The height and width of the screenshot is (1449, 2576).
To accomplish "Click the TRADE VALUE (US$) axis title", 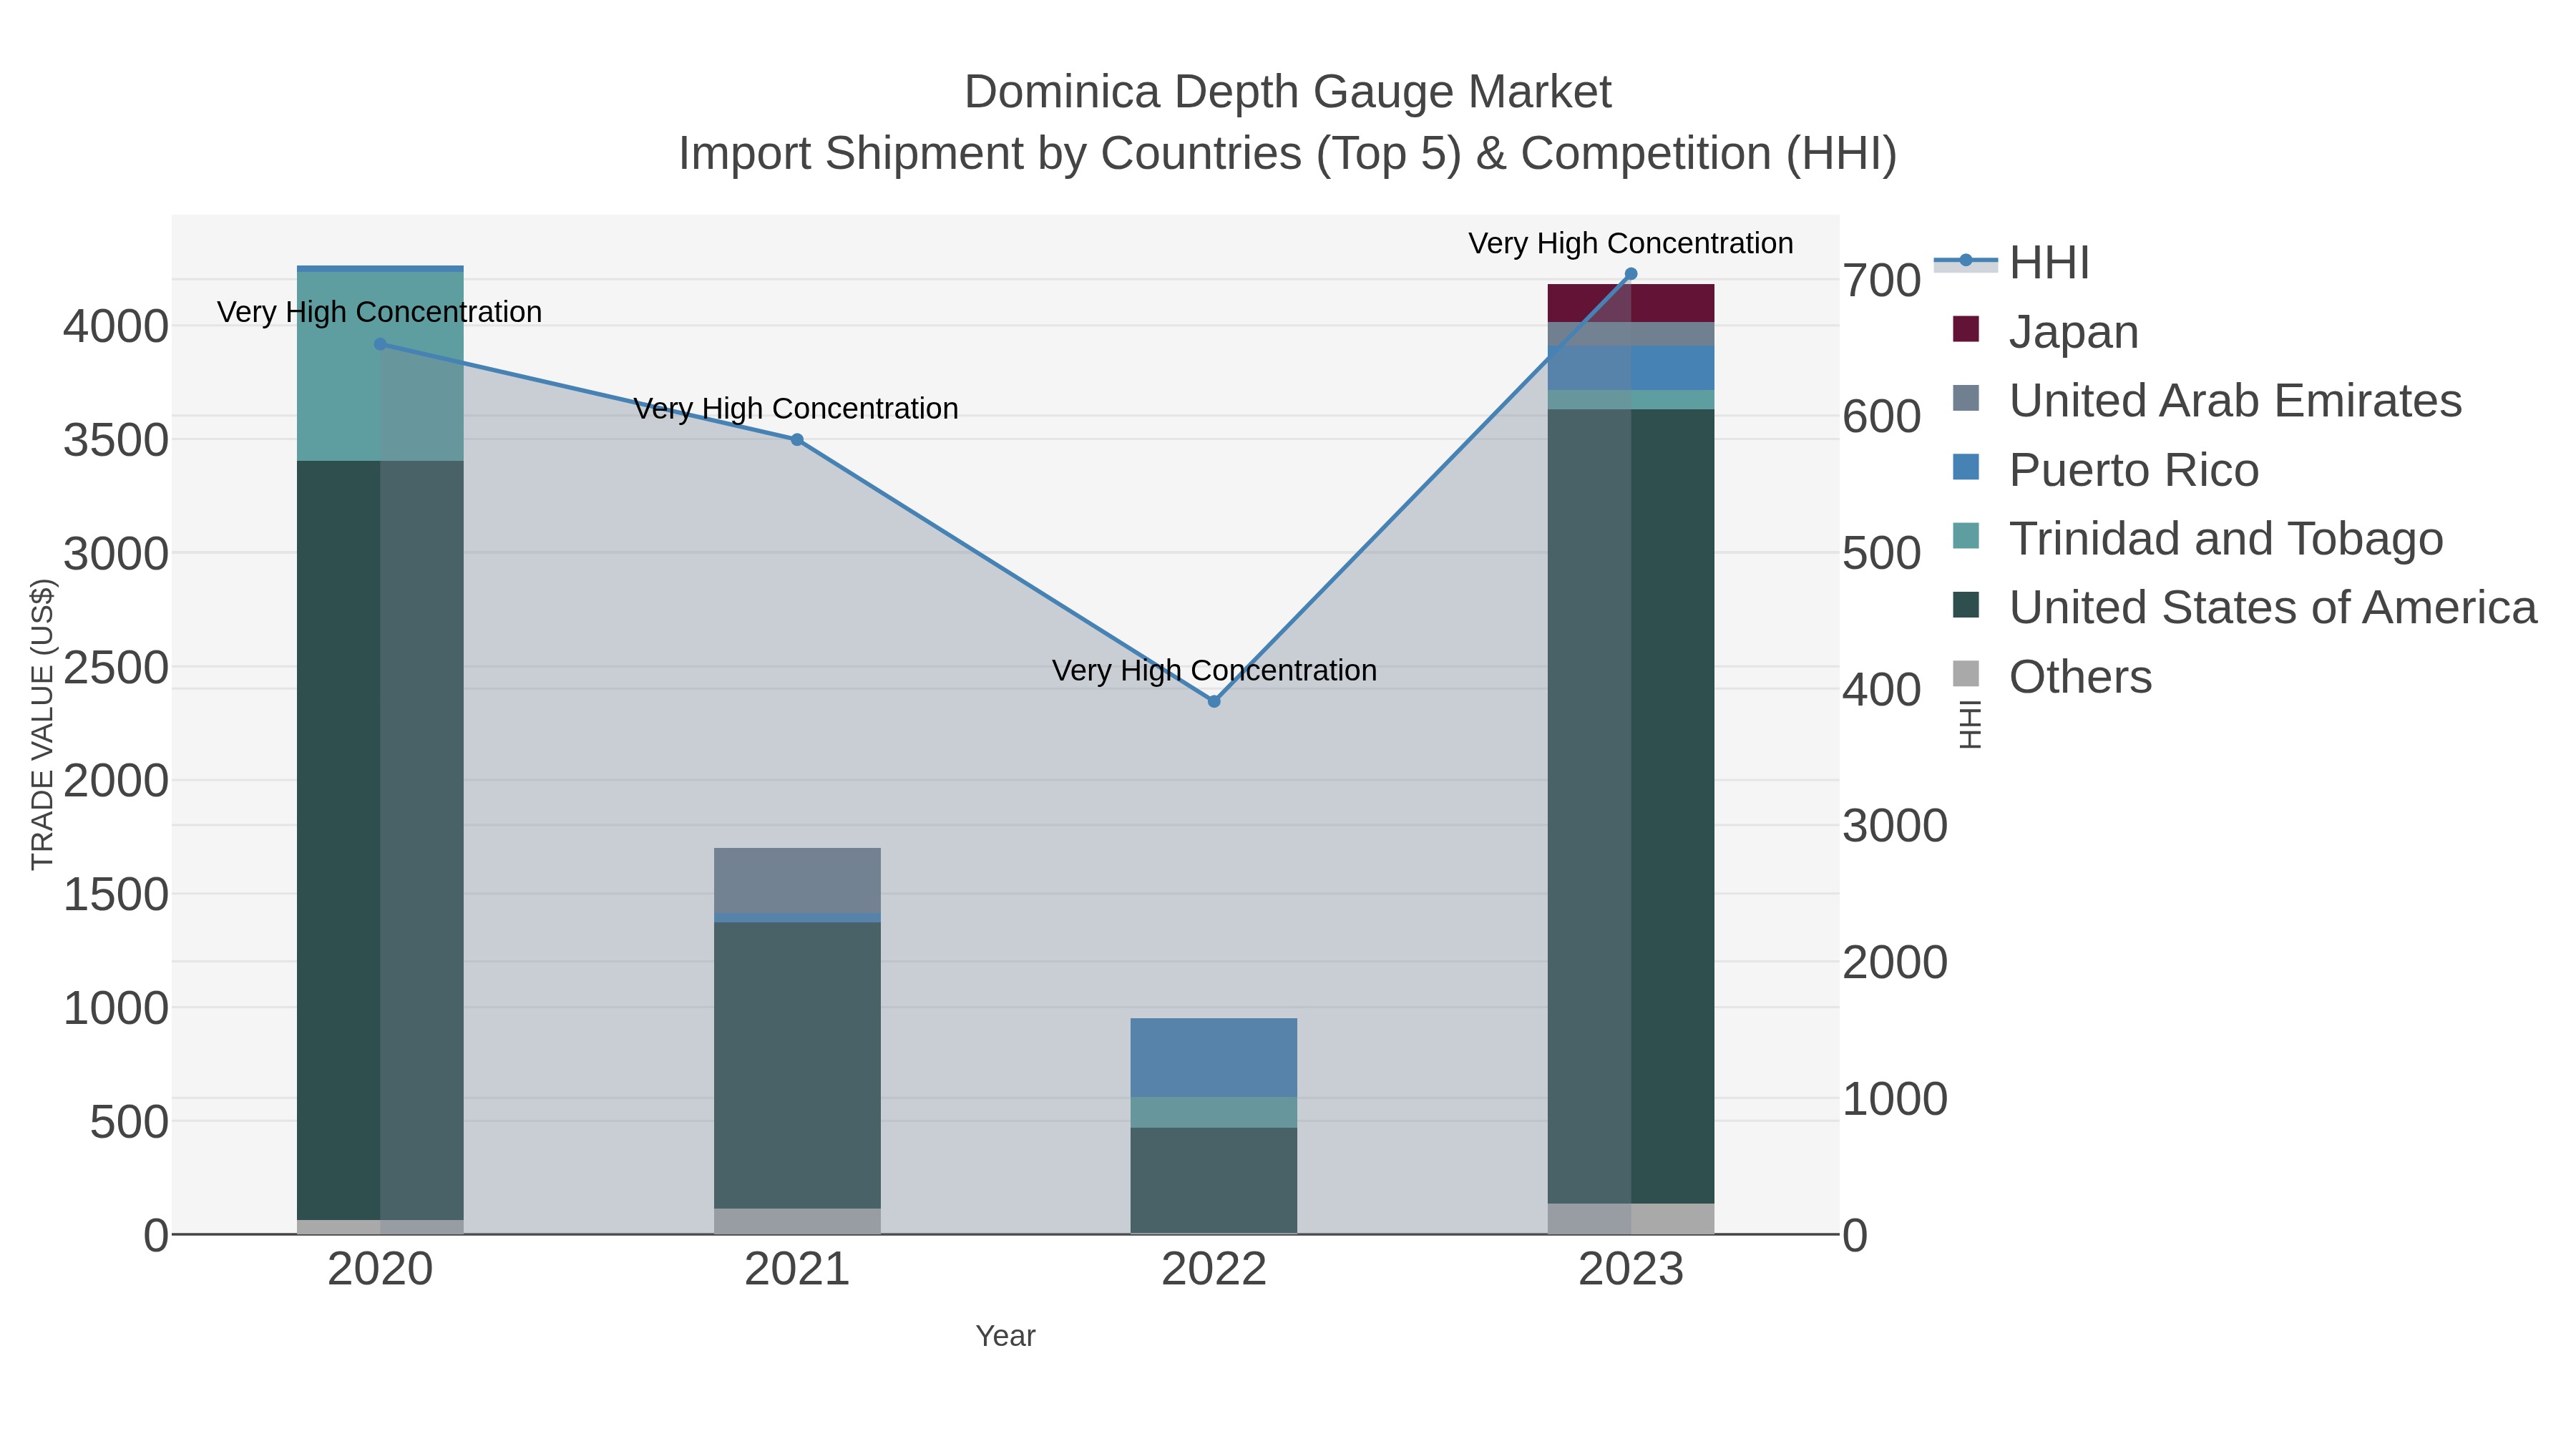I will [x=42, y=724].
